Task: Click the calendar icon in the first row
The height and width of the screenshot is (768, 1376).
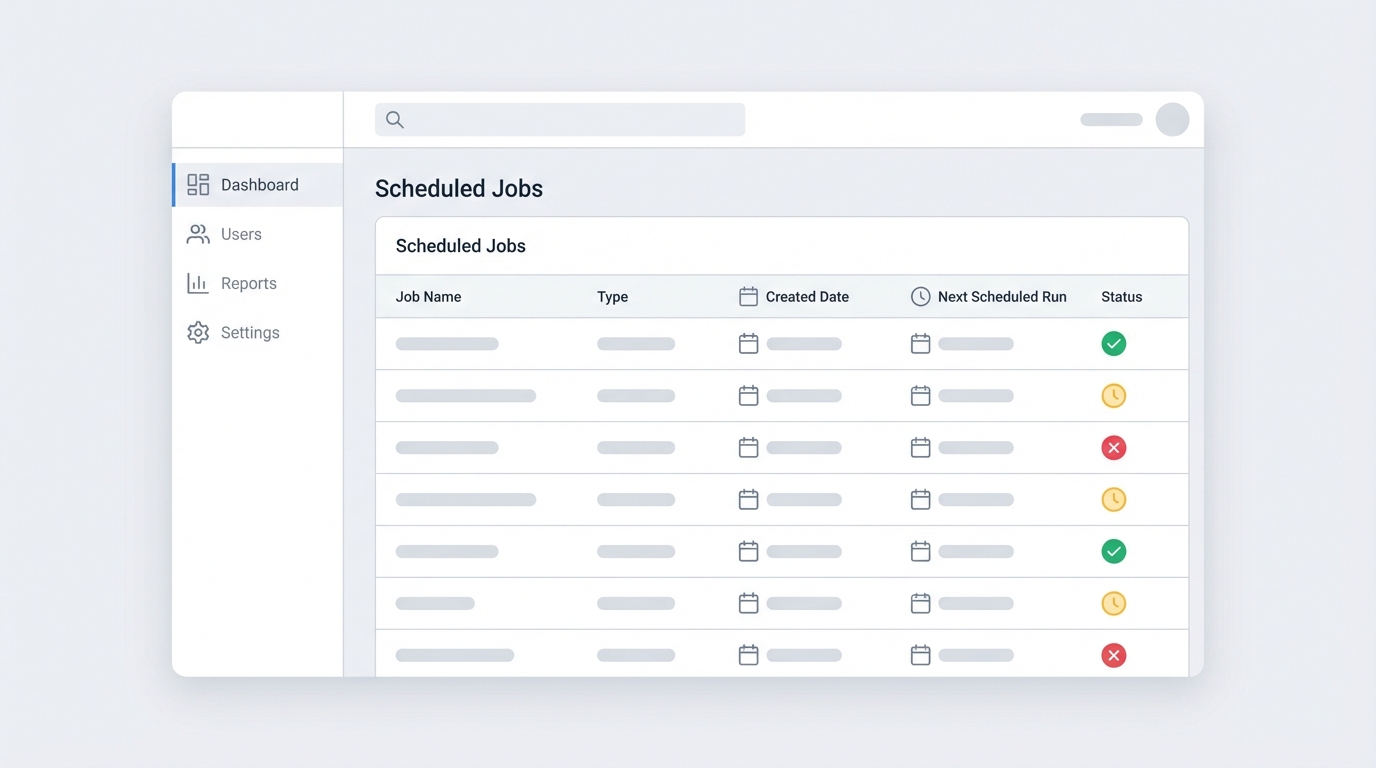Action: (x=748, y=343)
